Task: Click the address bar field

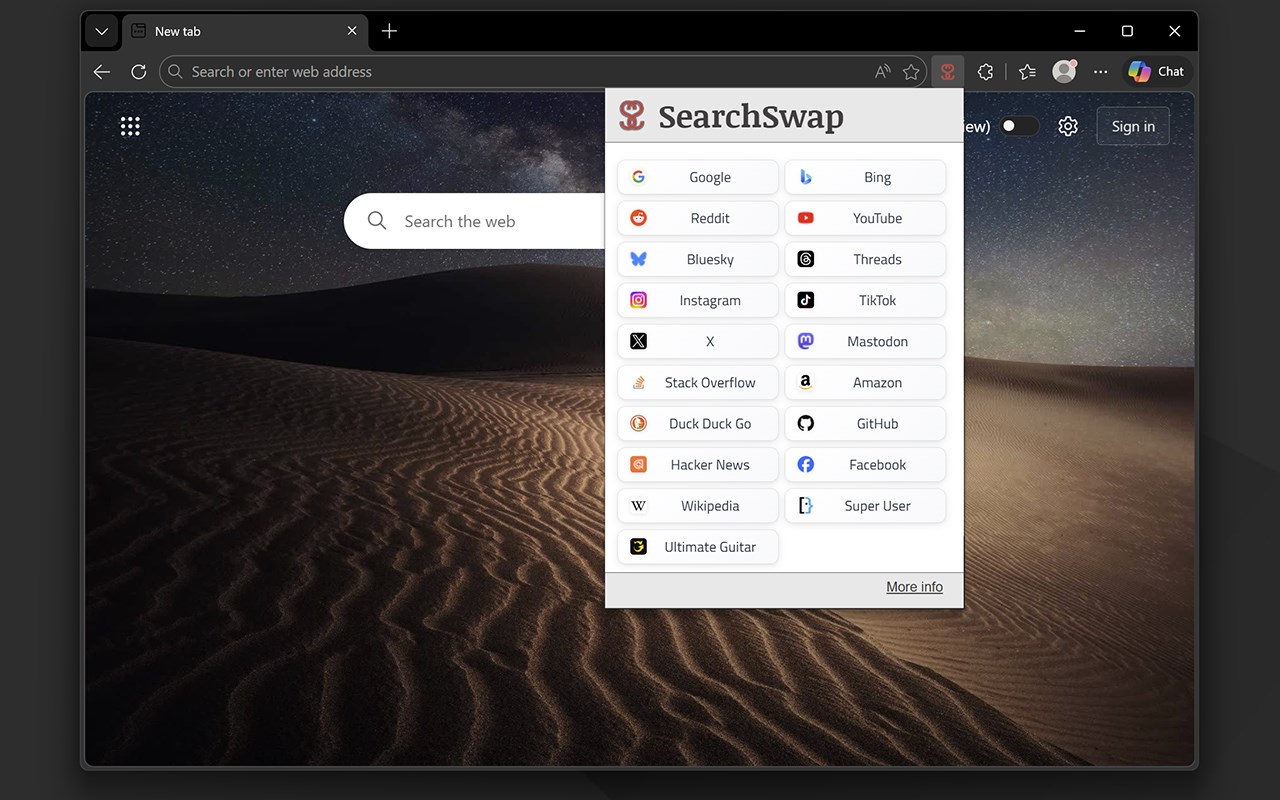Action: 544,72
